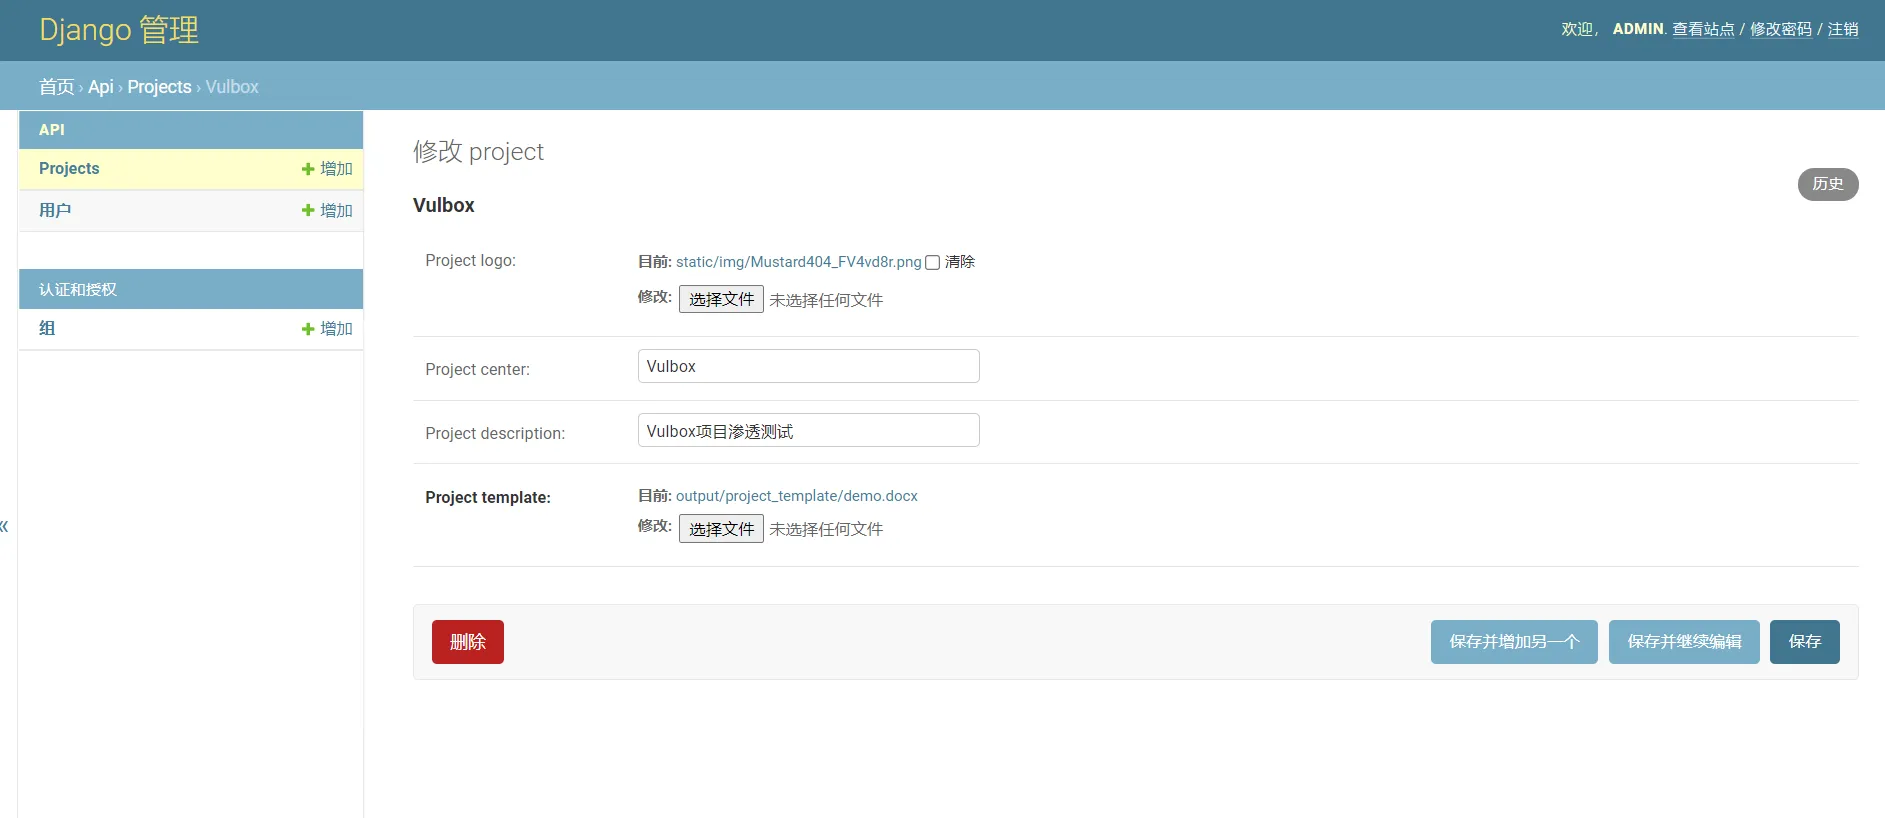Click the green plus icon beside 用户

[x=308, y=210]
